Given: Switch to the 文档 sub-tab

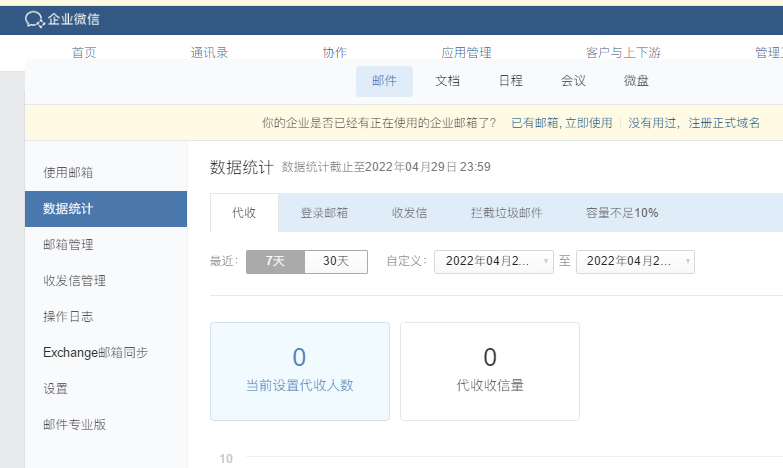Looking at the screenshot, I should coord(448,81).
